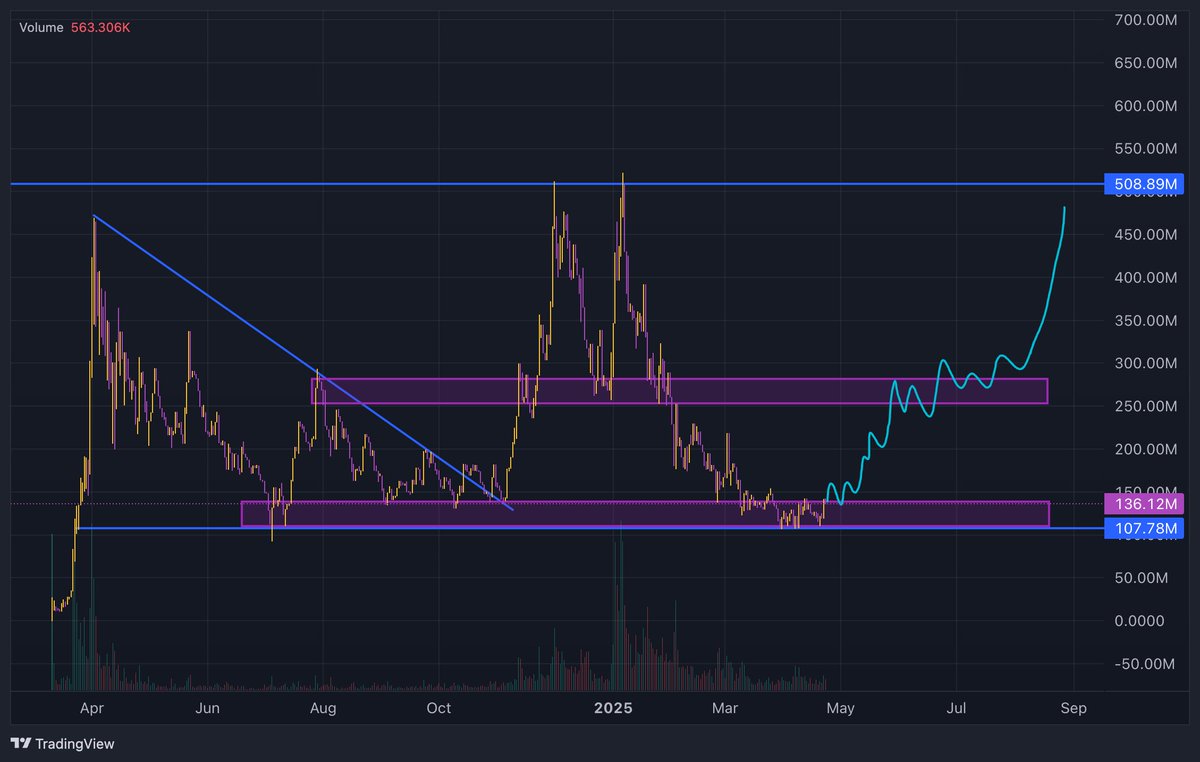
Task: Select the upper purple resistance zone rectangle
Action: click(680, 391)
